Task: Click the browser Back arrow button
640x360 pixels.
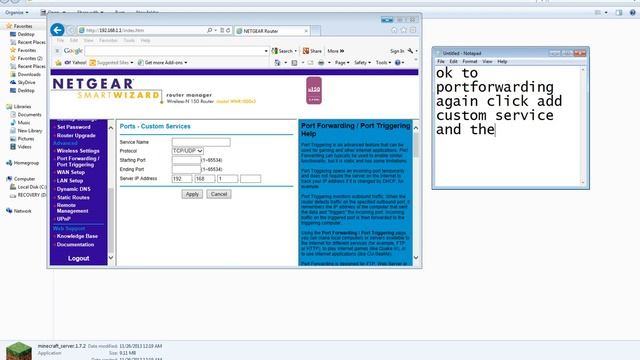Action: pos(57,30)
